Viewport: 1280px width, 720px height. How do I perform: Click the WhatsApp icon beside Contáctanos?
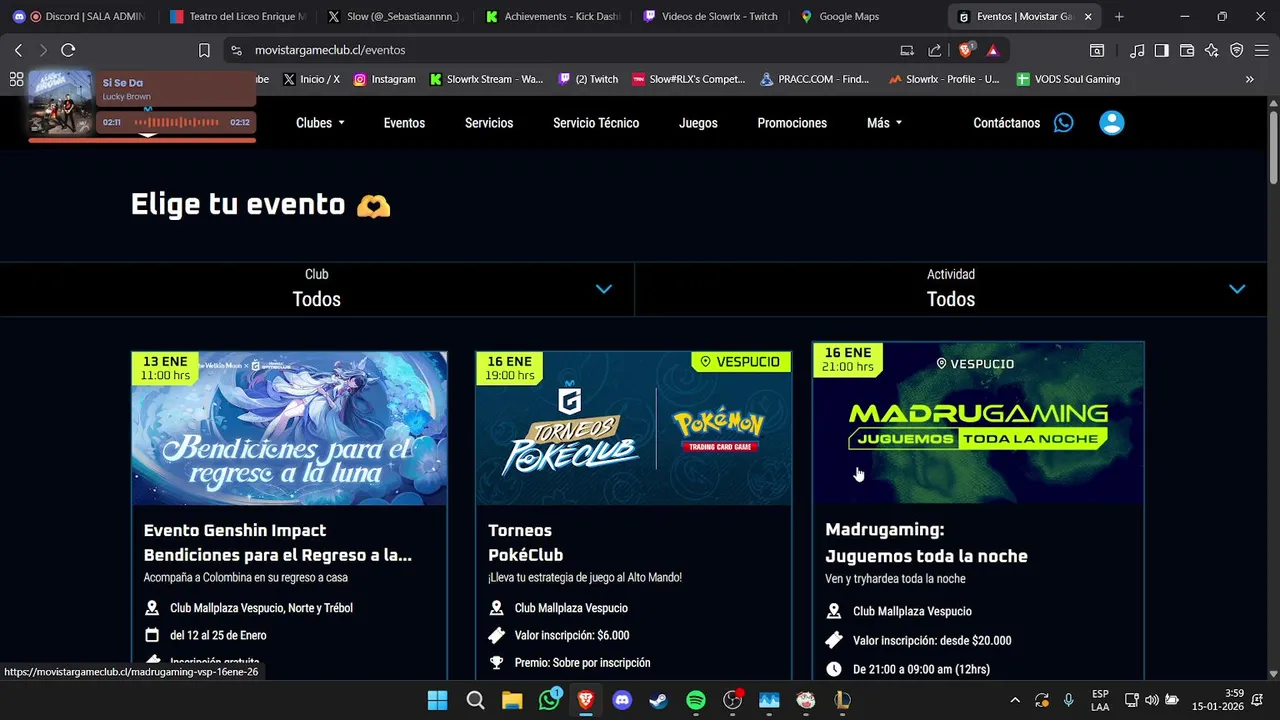[1064, 123]
